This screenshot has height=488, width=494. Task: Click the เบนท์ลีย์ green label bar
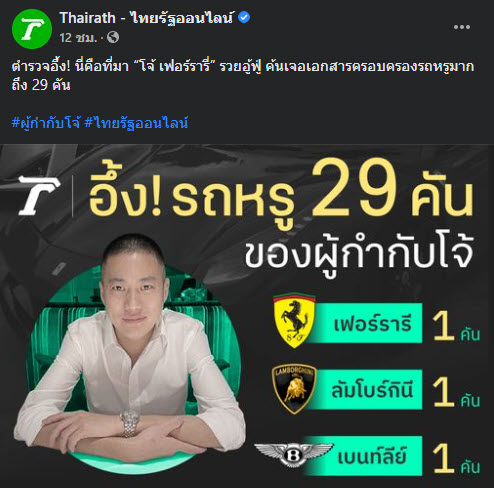pos(364,456)
